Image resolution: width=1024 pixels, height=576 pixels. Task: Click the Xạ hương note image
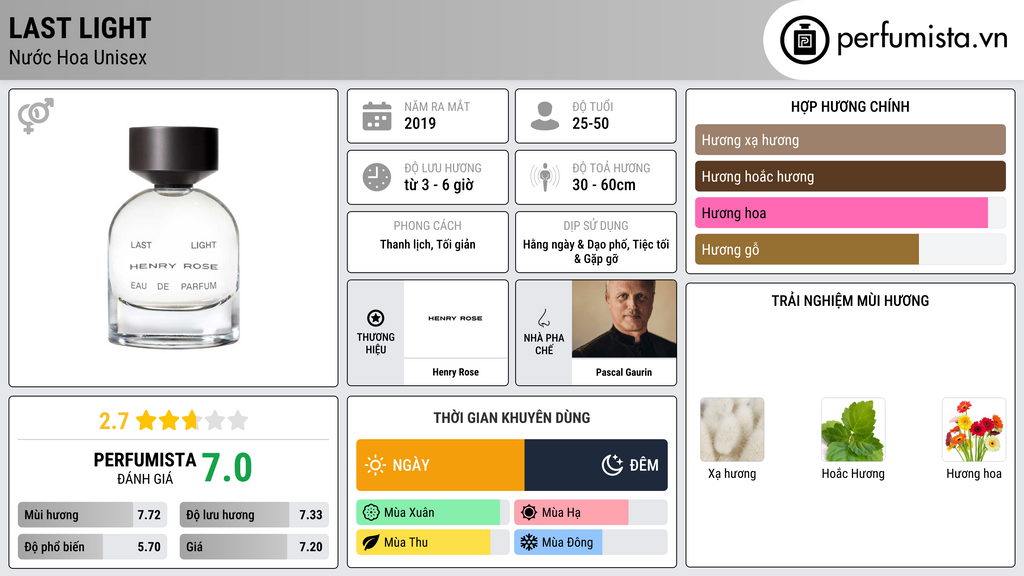tap(732, 430)
